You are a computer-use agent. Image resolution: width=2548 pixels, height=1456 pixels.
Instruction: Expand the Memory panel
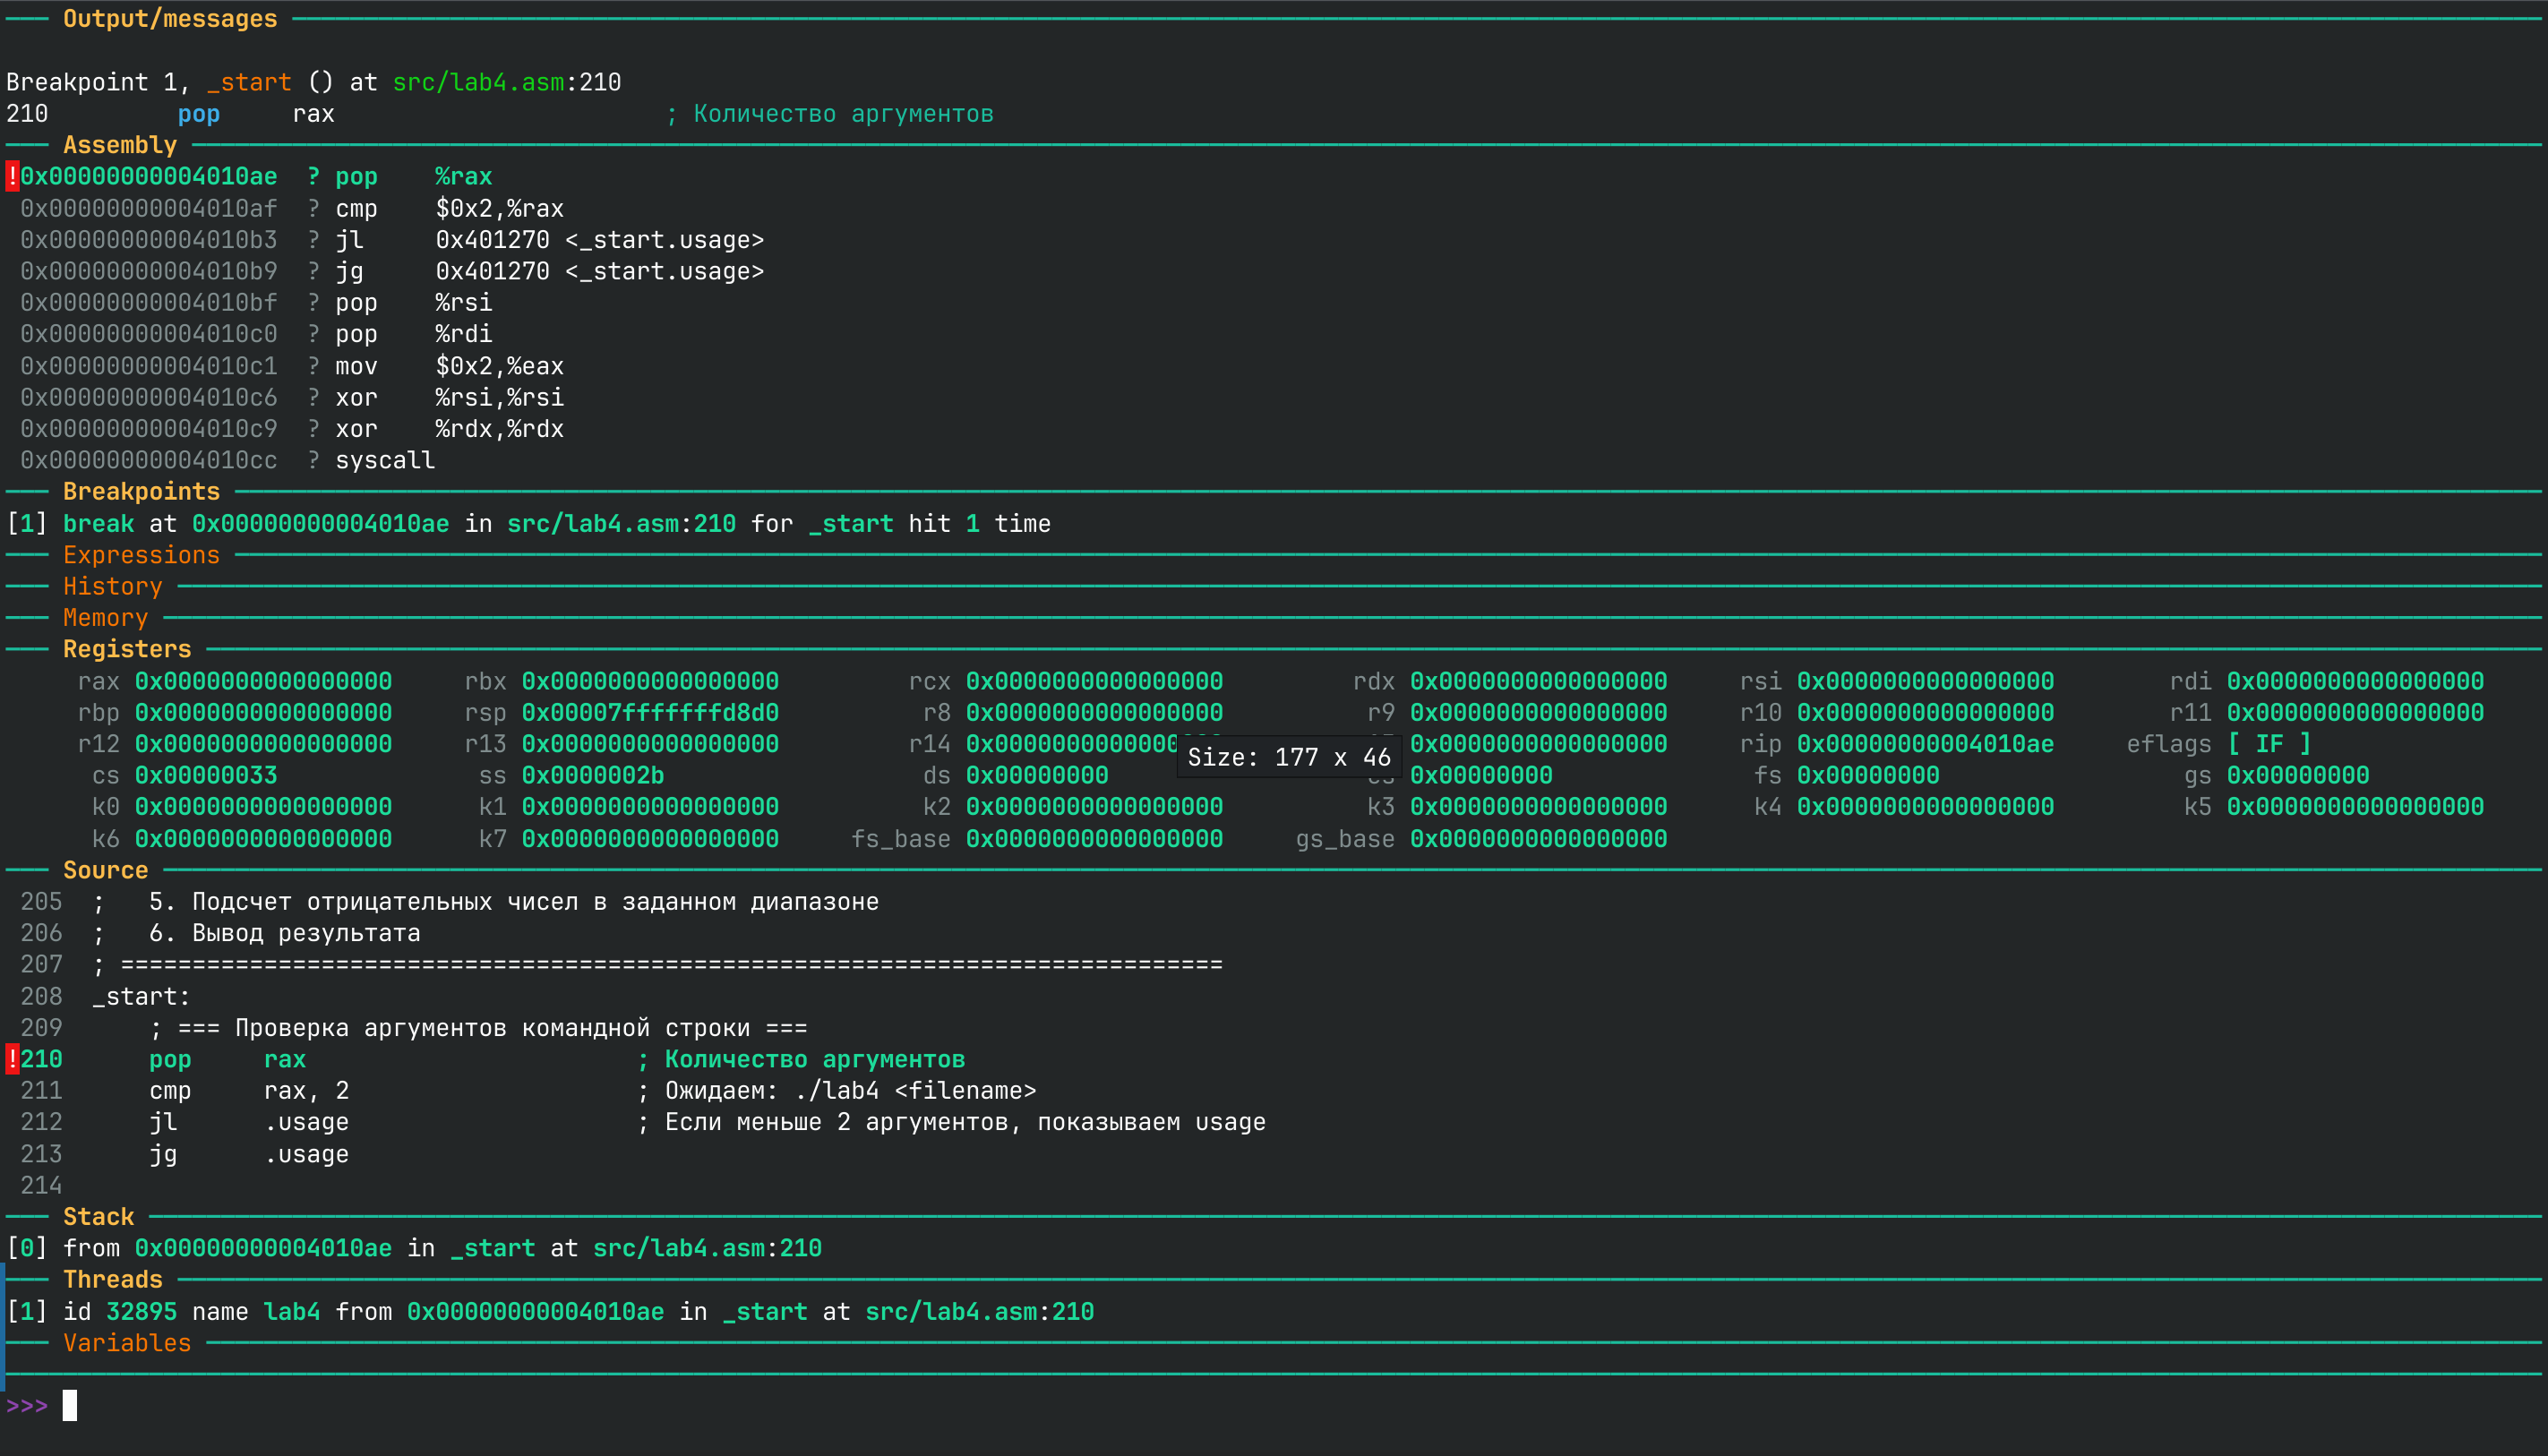tap(104, 617)
